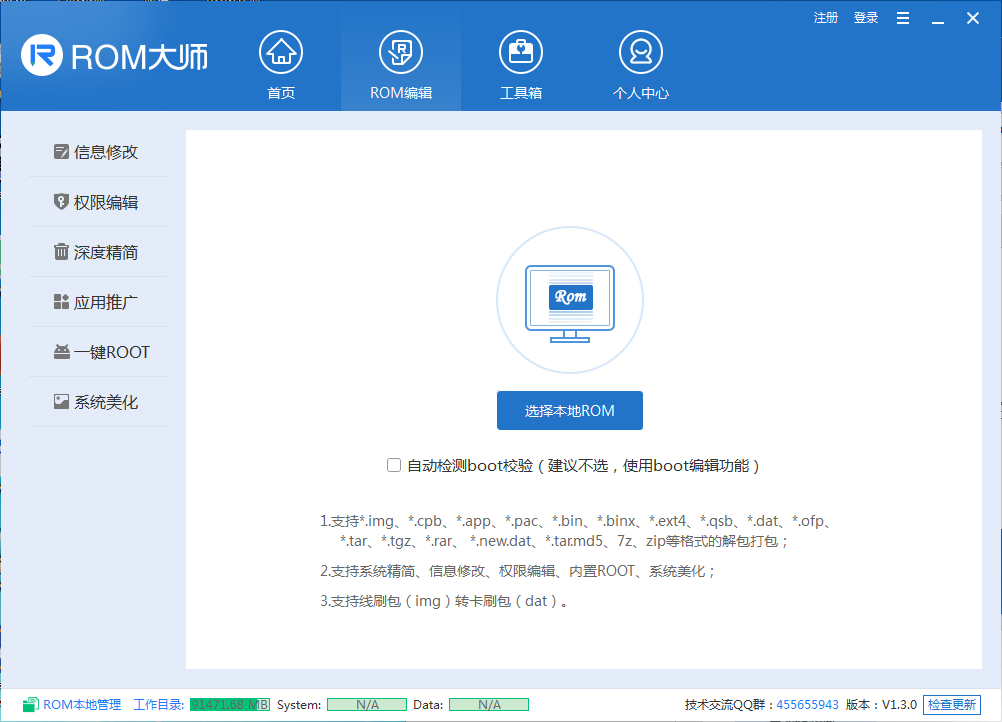Click the 一键ROOT android icon
Screen dimensions: 1002x722
coord(61,351)
